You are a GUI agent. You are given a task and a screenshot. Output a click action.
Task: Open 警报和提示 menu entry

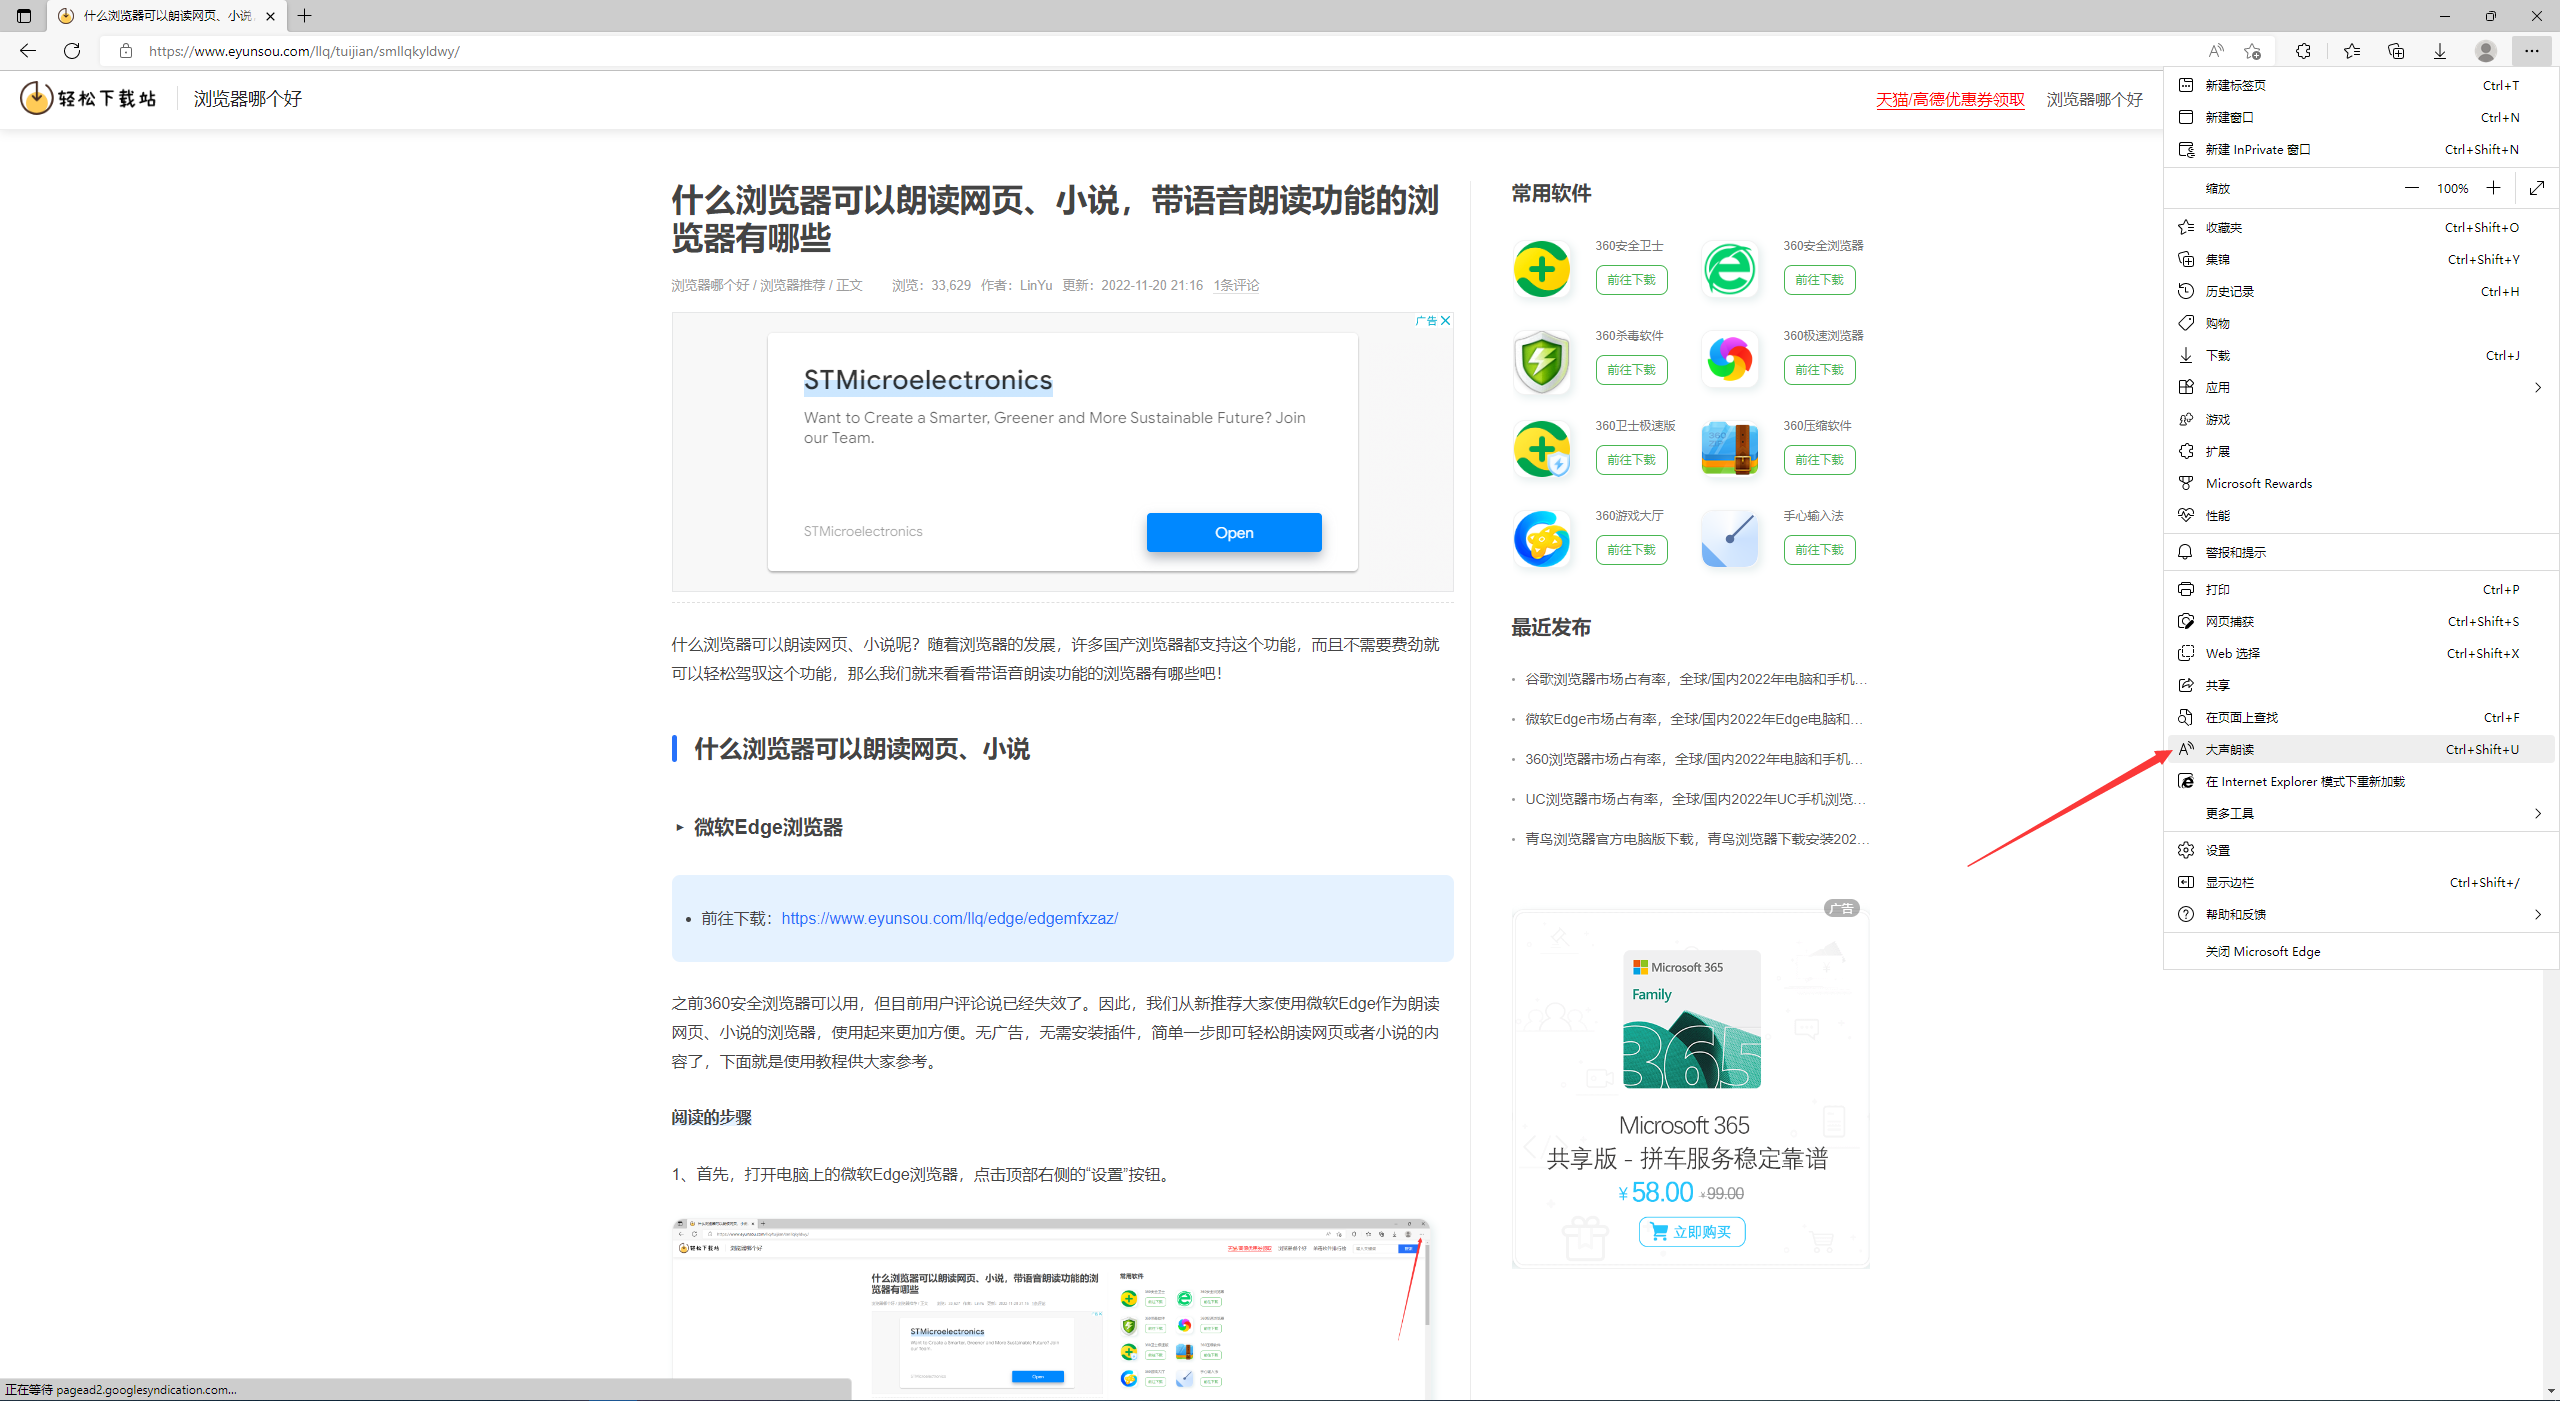(x=2360, y=552)
